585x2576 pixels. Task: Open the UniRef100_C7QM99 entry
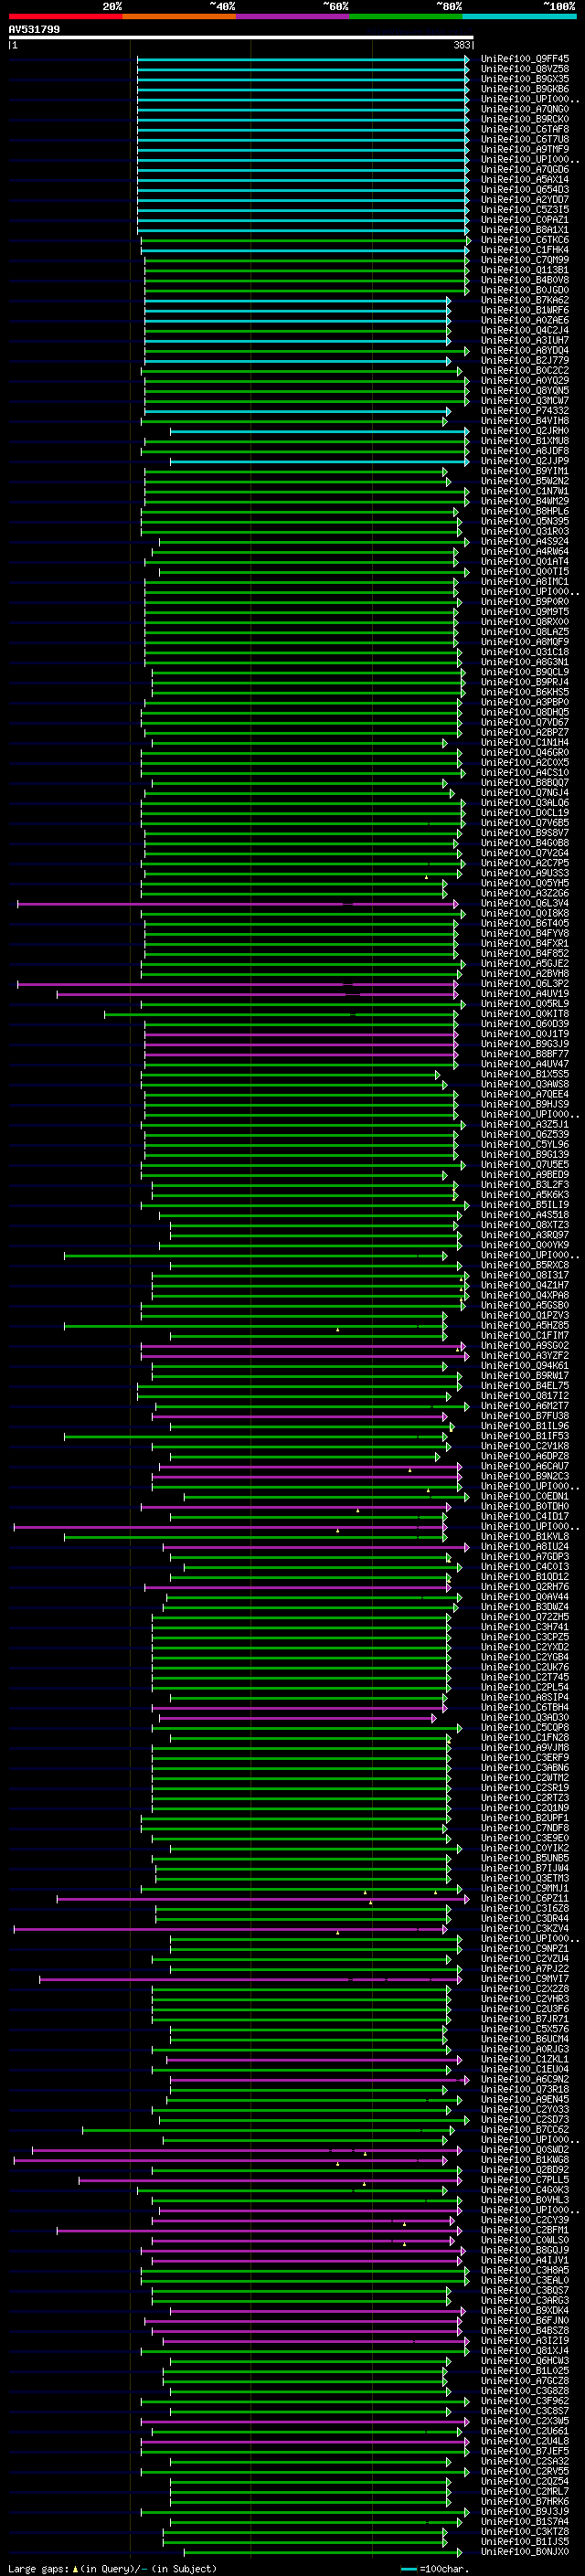click(x=525, y=260)
